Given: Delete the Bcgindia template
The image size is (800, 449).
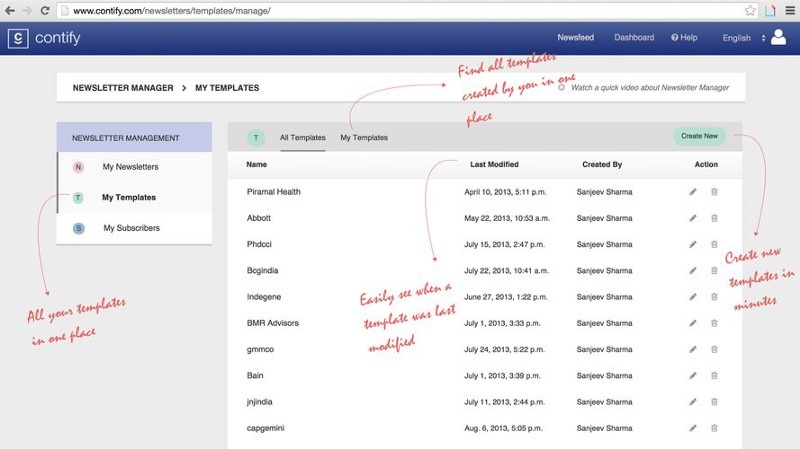Looking at the screenshot, I should (x=714, y=270).
